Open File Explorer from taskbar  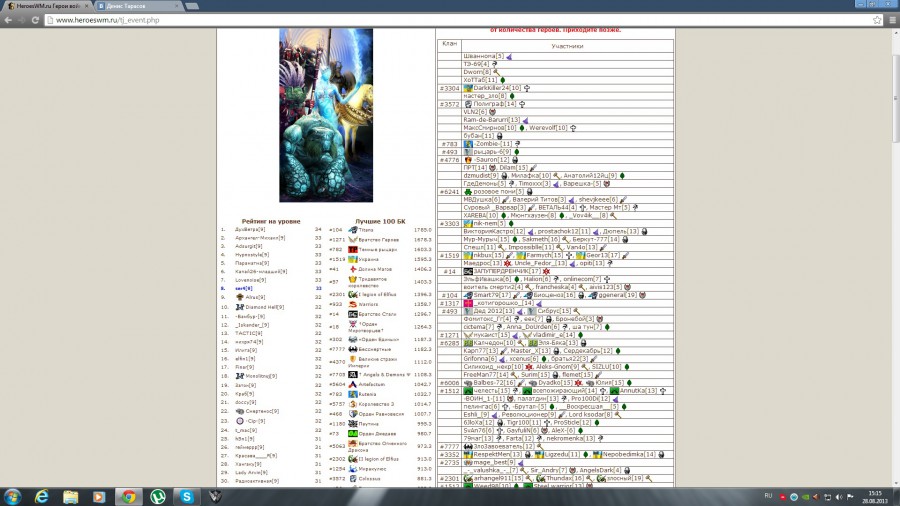[x=71, y=497]
